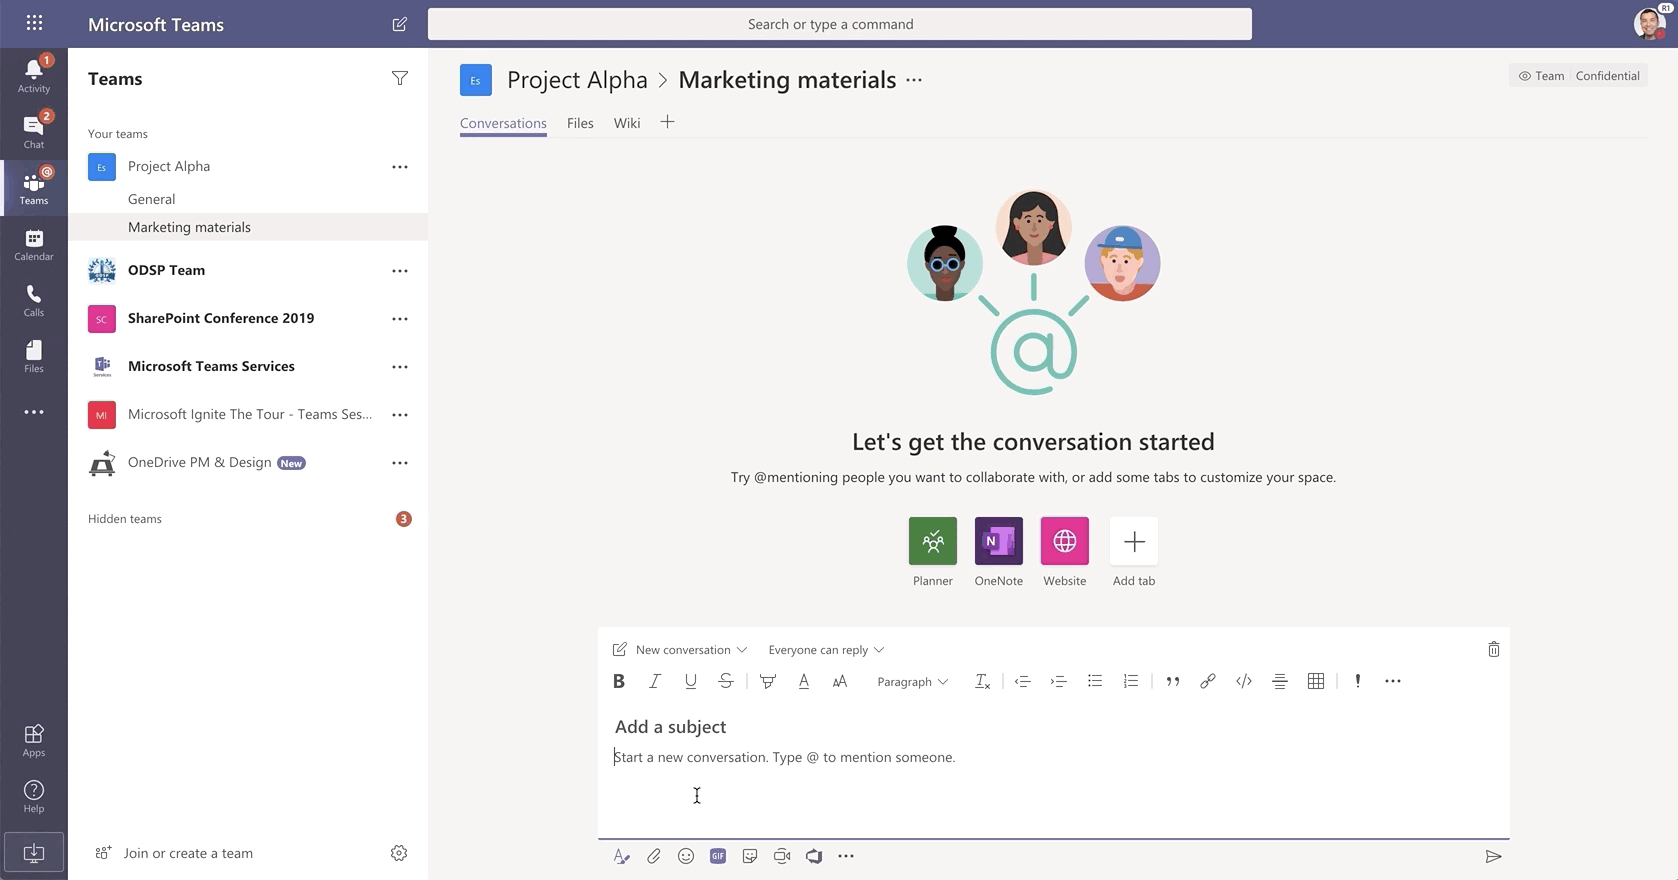Click Join or create a team
The height and width of the screenshot is (880, 1678).
[188, 853]
